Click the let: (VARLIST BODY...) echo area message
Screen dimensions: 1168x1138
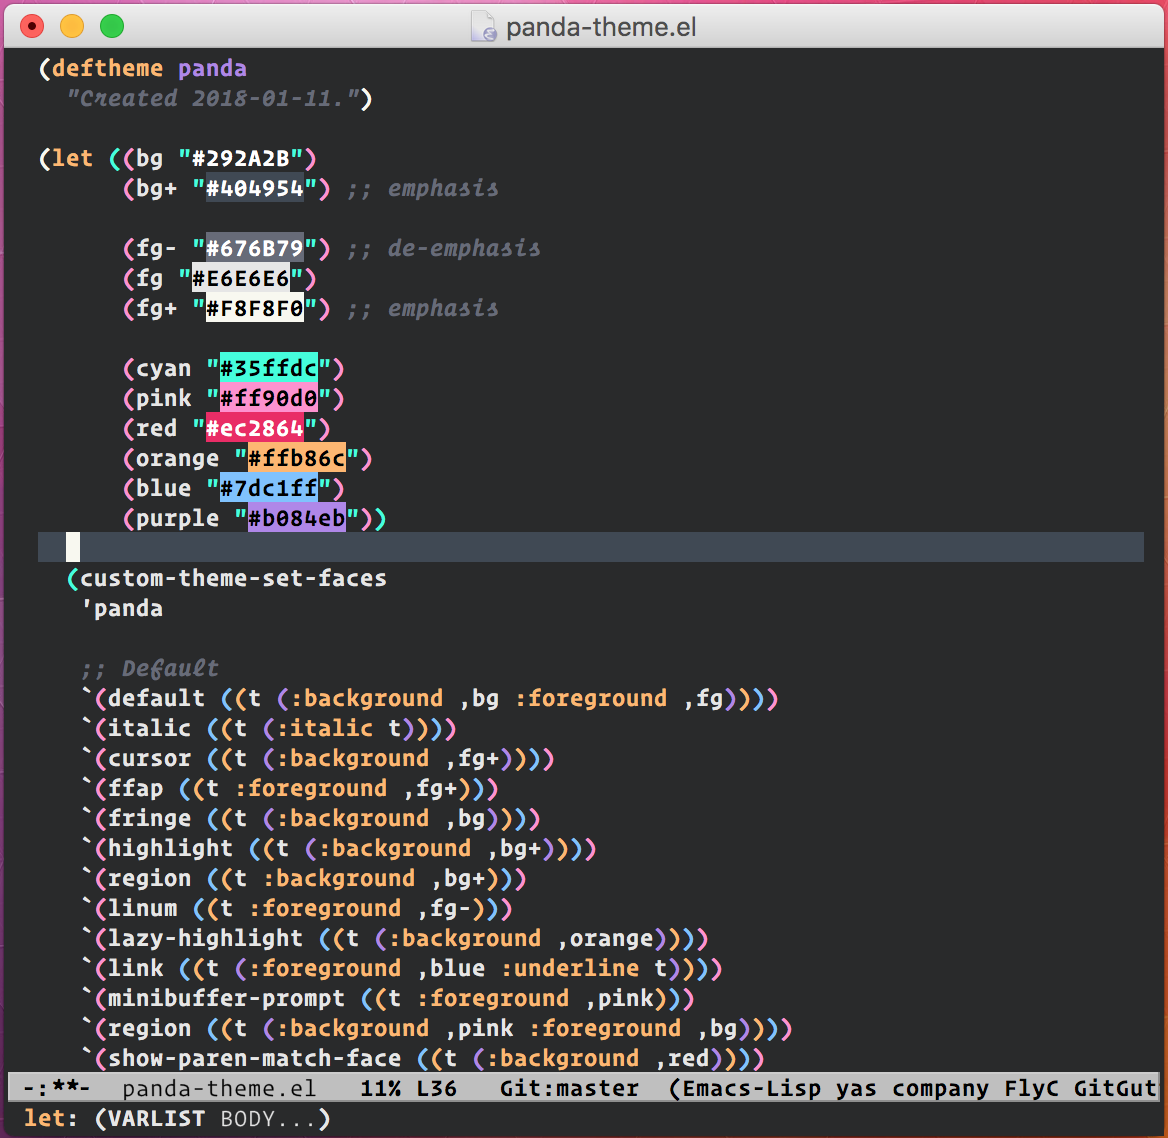click(177, 1119)
